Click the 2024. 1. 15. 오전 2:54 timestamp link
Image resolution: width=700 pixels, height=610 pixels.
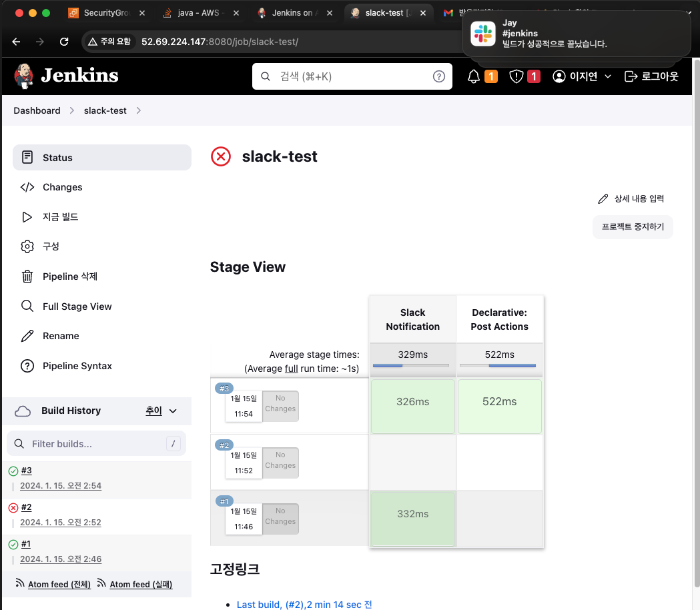(61, 485)
